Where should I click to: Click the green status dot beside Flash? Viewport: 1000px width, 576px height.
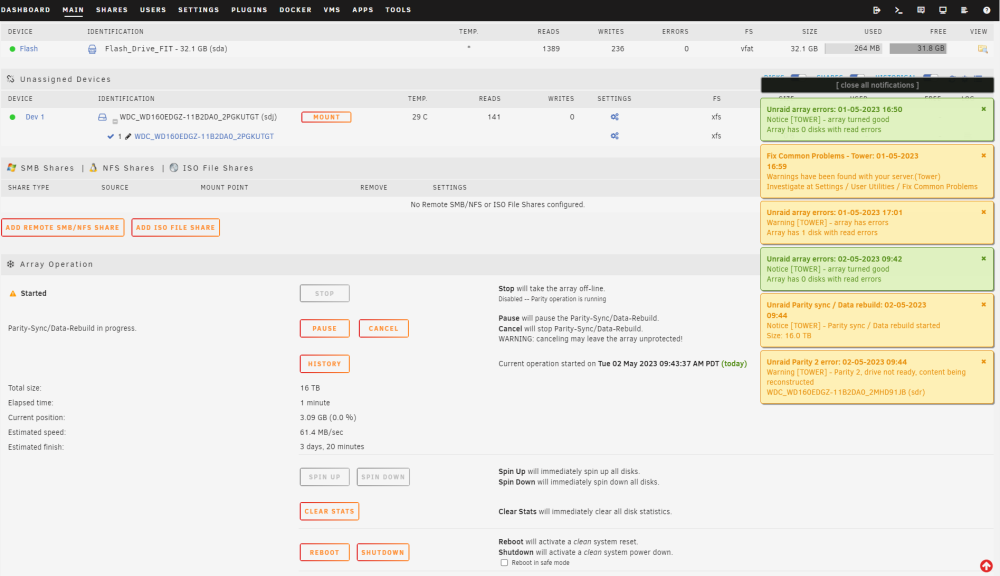(x=12, y=48)
